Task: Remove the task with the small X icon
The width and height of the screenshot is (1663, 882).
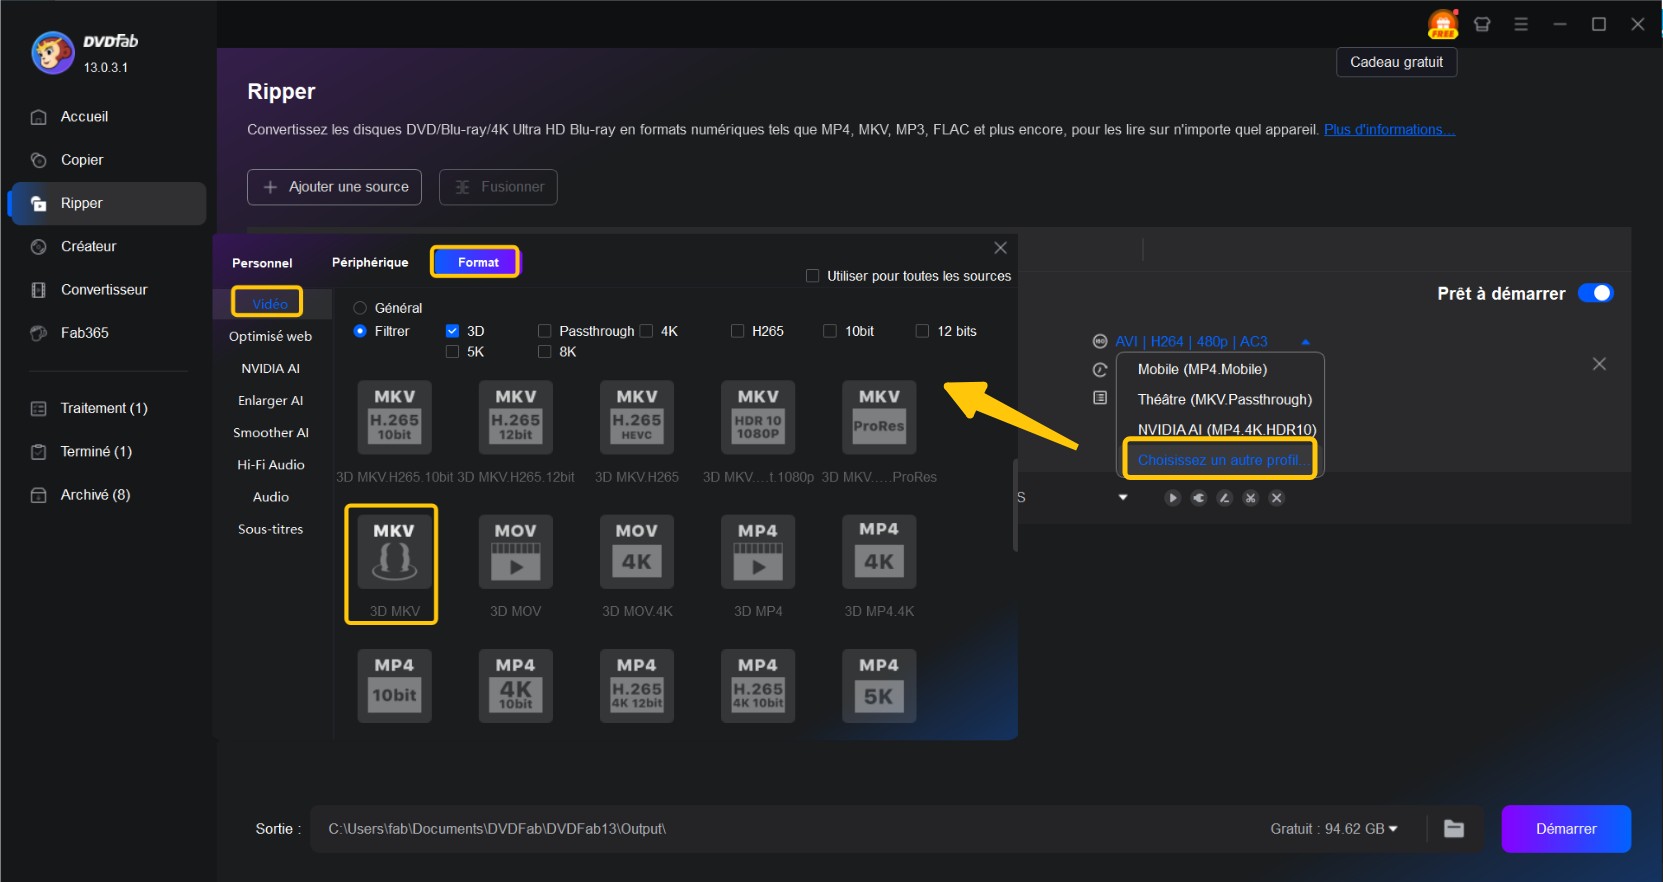Action: pyautogui.click(x=1276, y=498)
